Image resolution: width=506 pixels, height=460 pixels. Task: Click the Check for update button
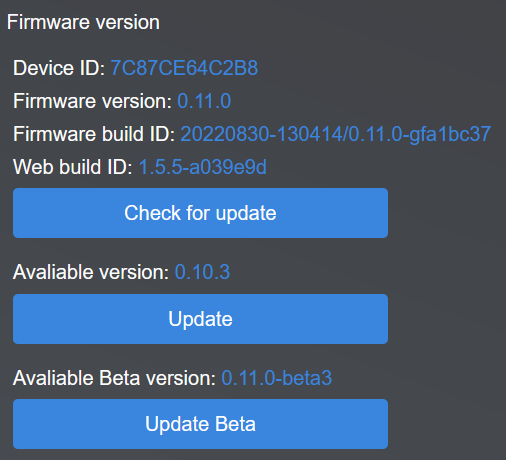point(200,213)
